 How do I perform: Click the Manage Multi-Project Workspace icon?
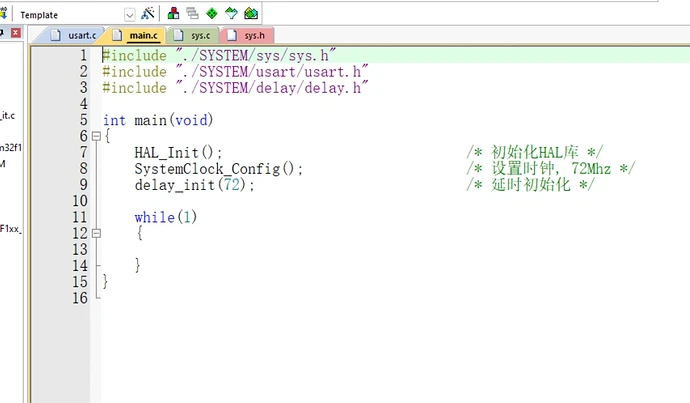192,14
